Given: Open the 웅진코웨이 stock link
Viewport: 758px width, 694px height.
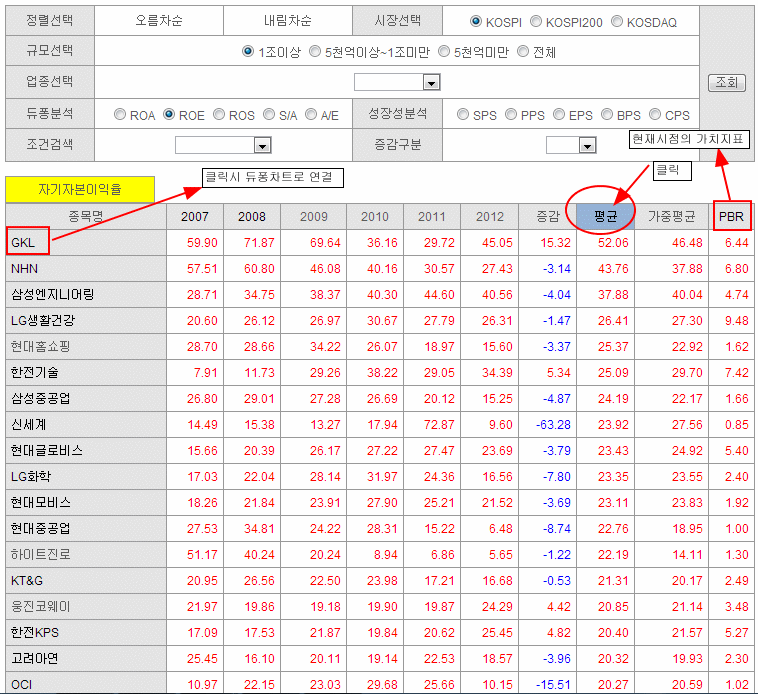Looking at the screenshot, I should [41, 607].
